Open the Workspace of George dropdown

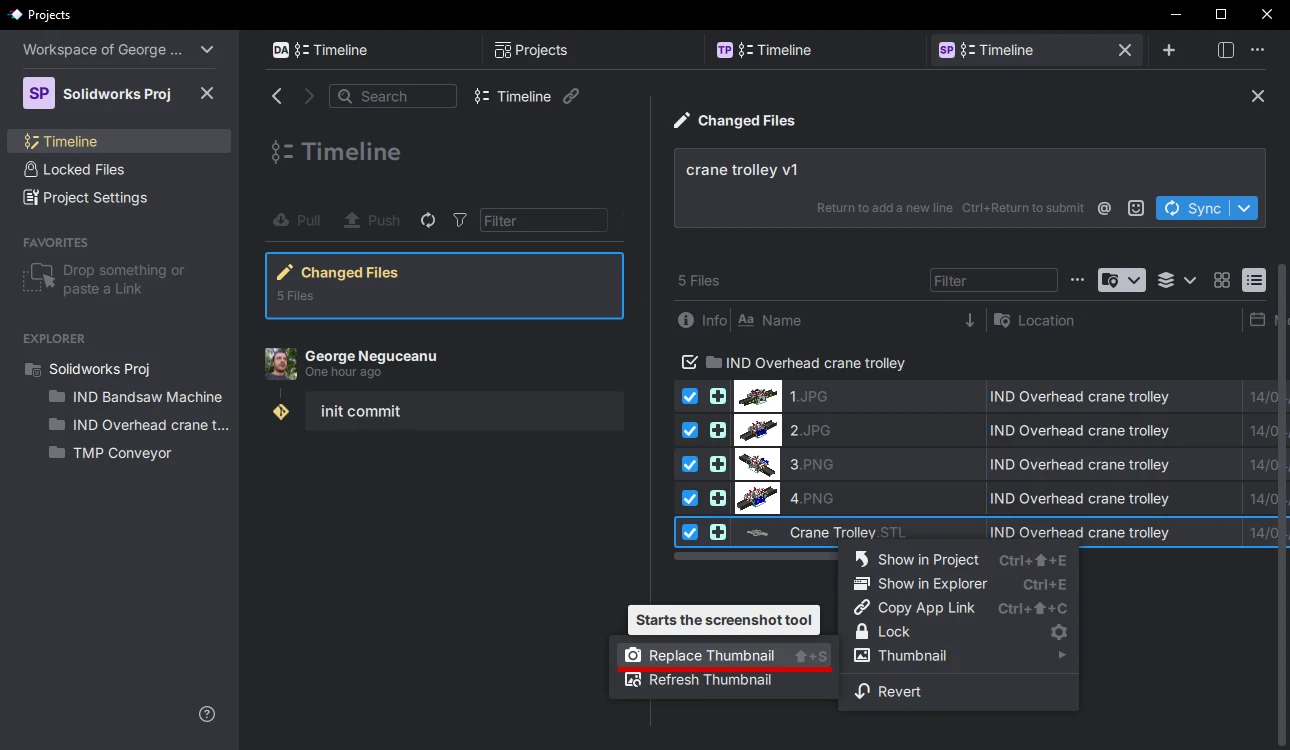point(207,49)
